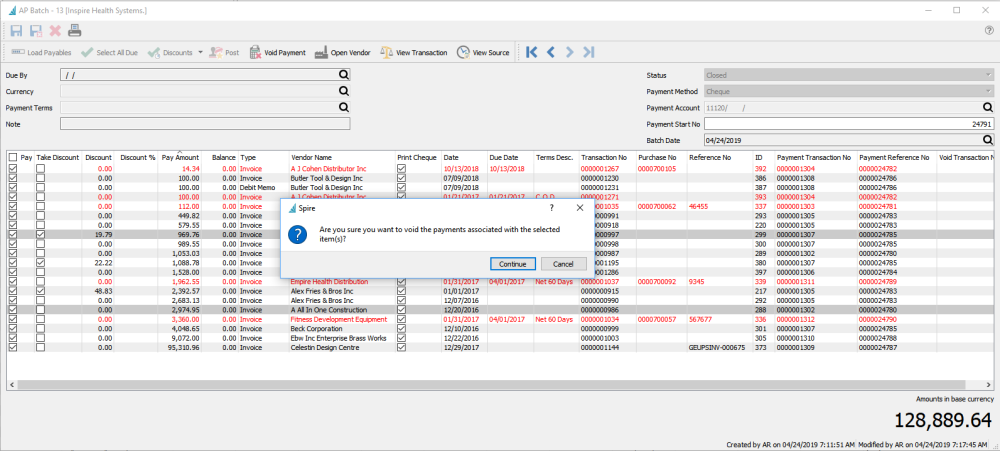Image resolution: width=1000 pixels, height=451 pixels.
Task: Go to the previous record arrow
Action: coord(551,52)
